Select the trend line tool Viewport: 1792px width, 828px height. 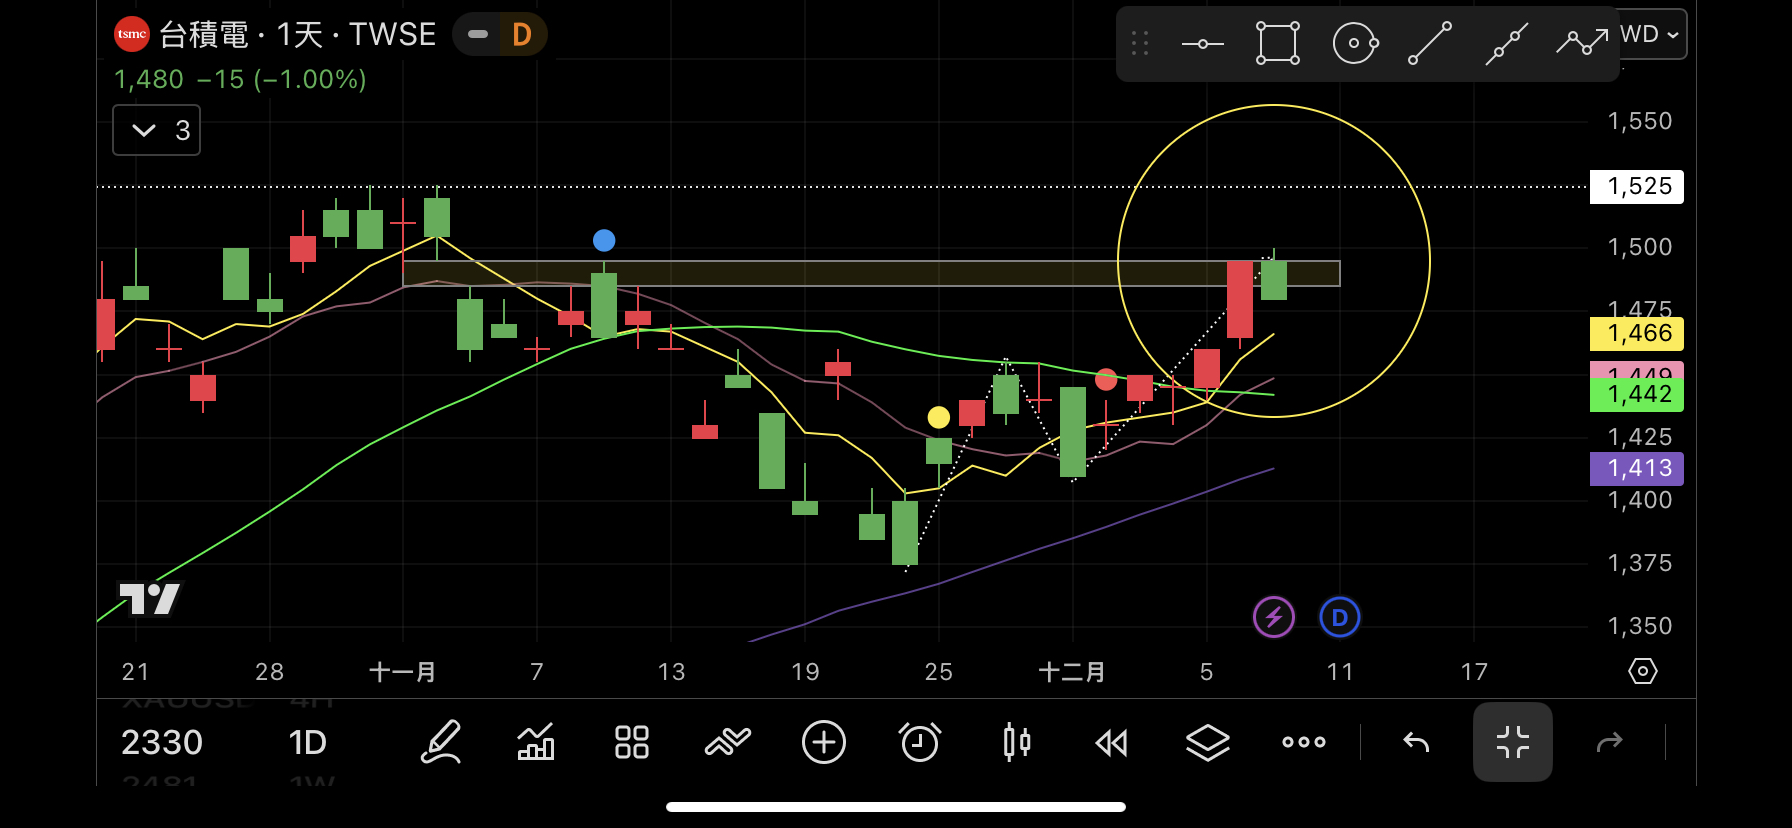(x=1430, y=43)
